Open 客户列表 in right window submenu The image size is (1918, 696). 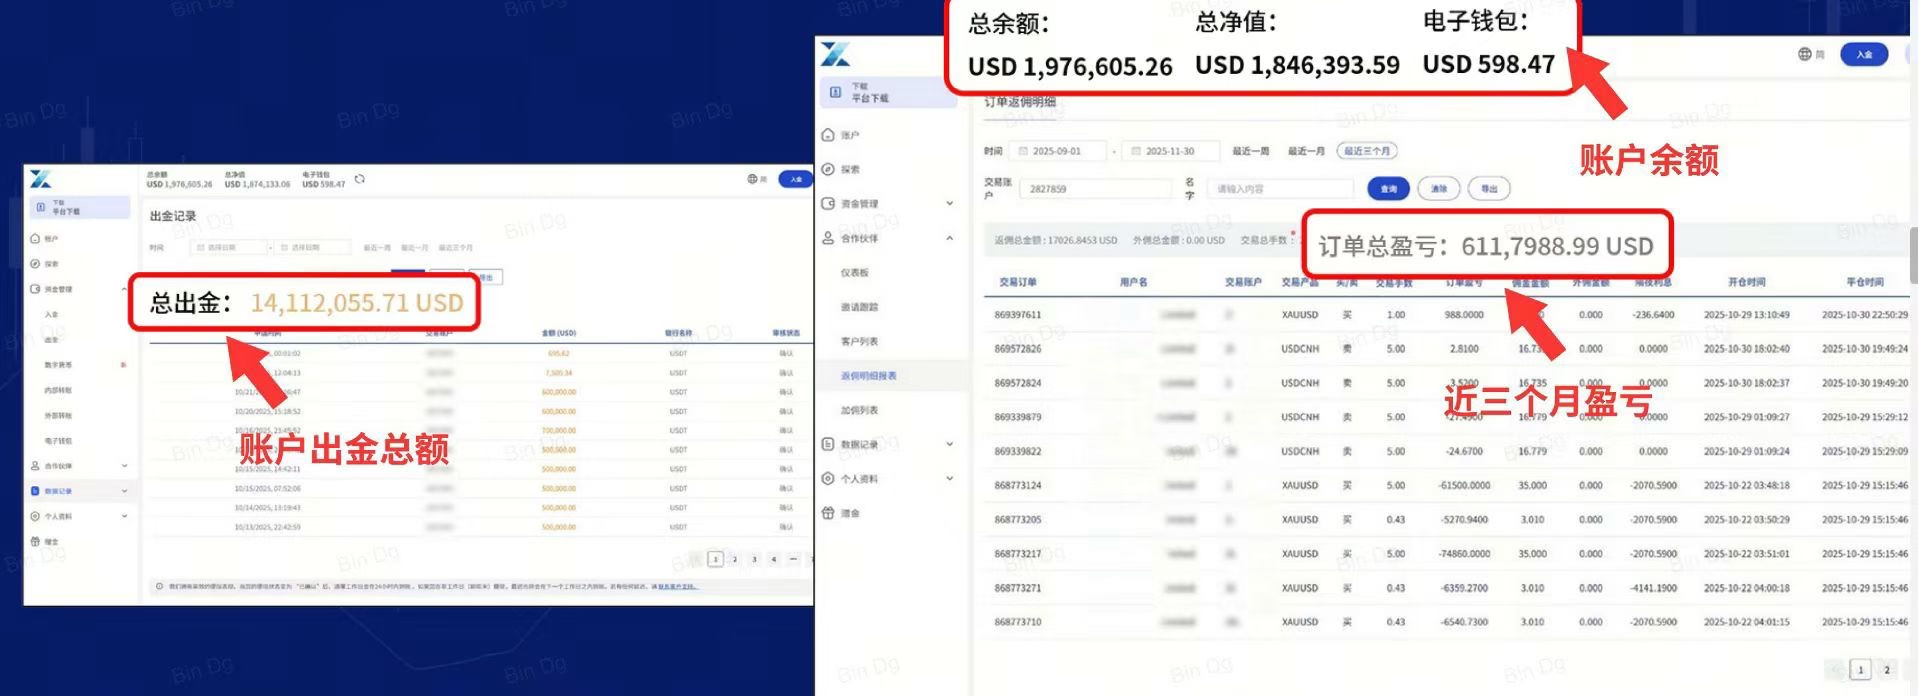(x=859, y=342)
